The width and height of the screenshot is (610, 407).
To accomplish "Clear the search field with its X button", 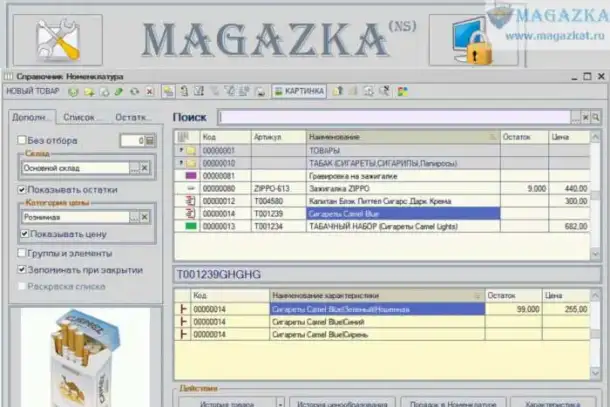I will click(585, 117).
